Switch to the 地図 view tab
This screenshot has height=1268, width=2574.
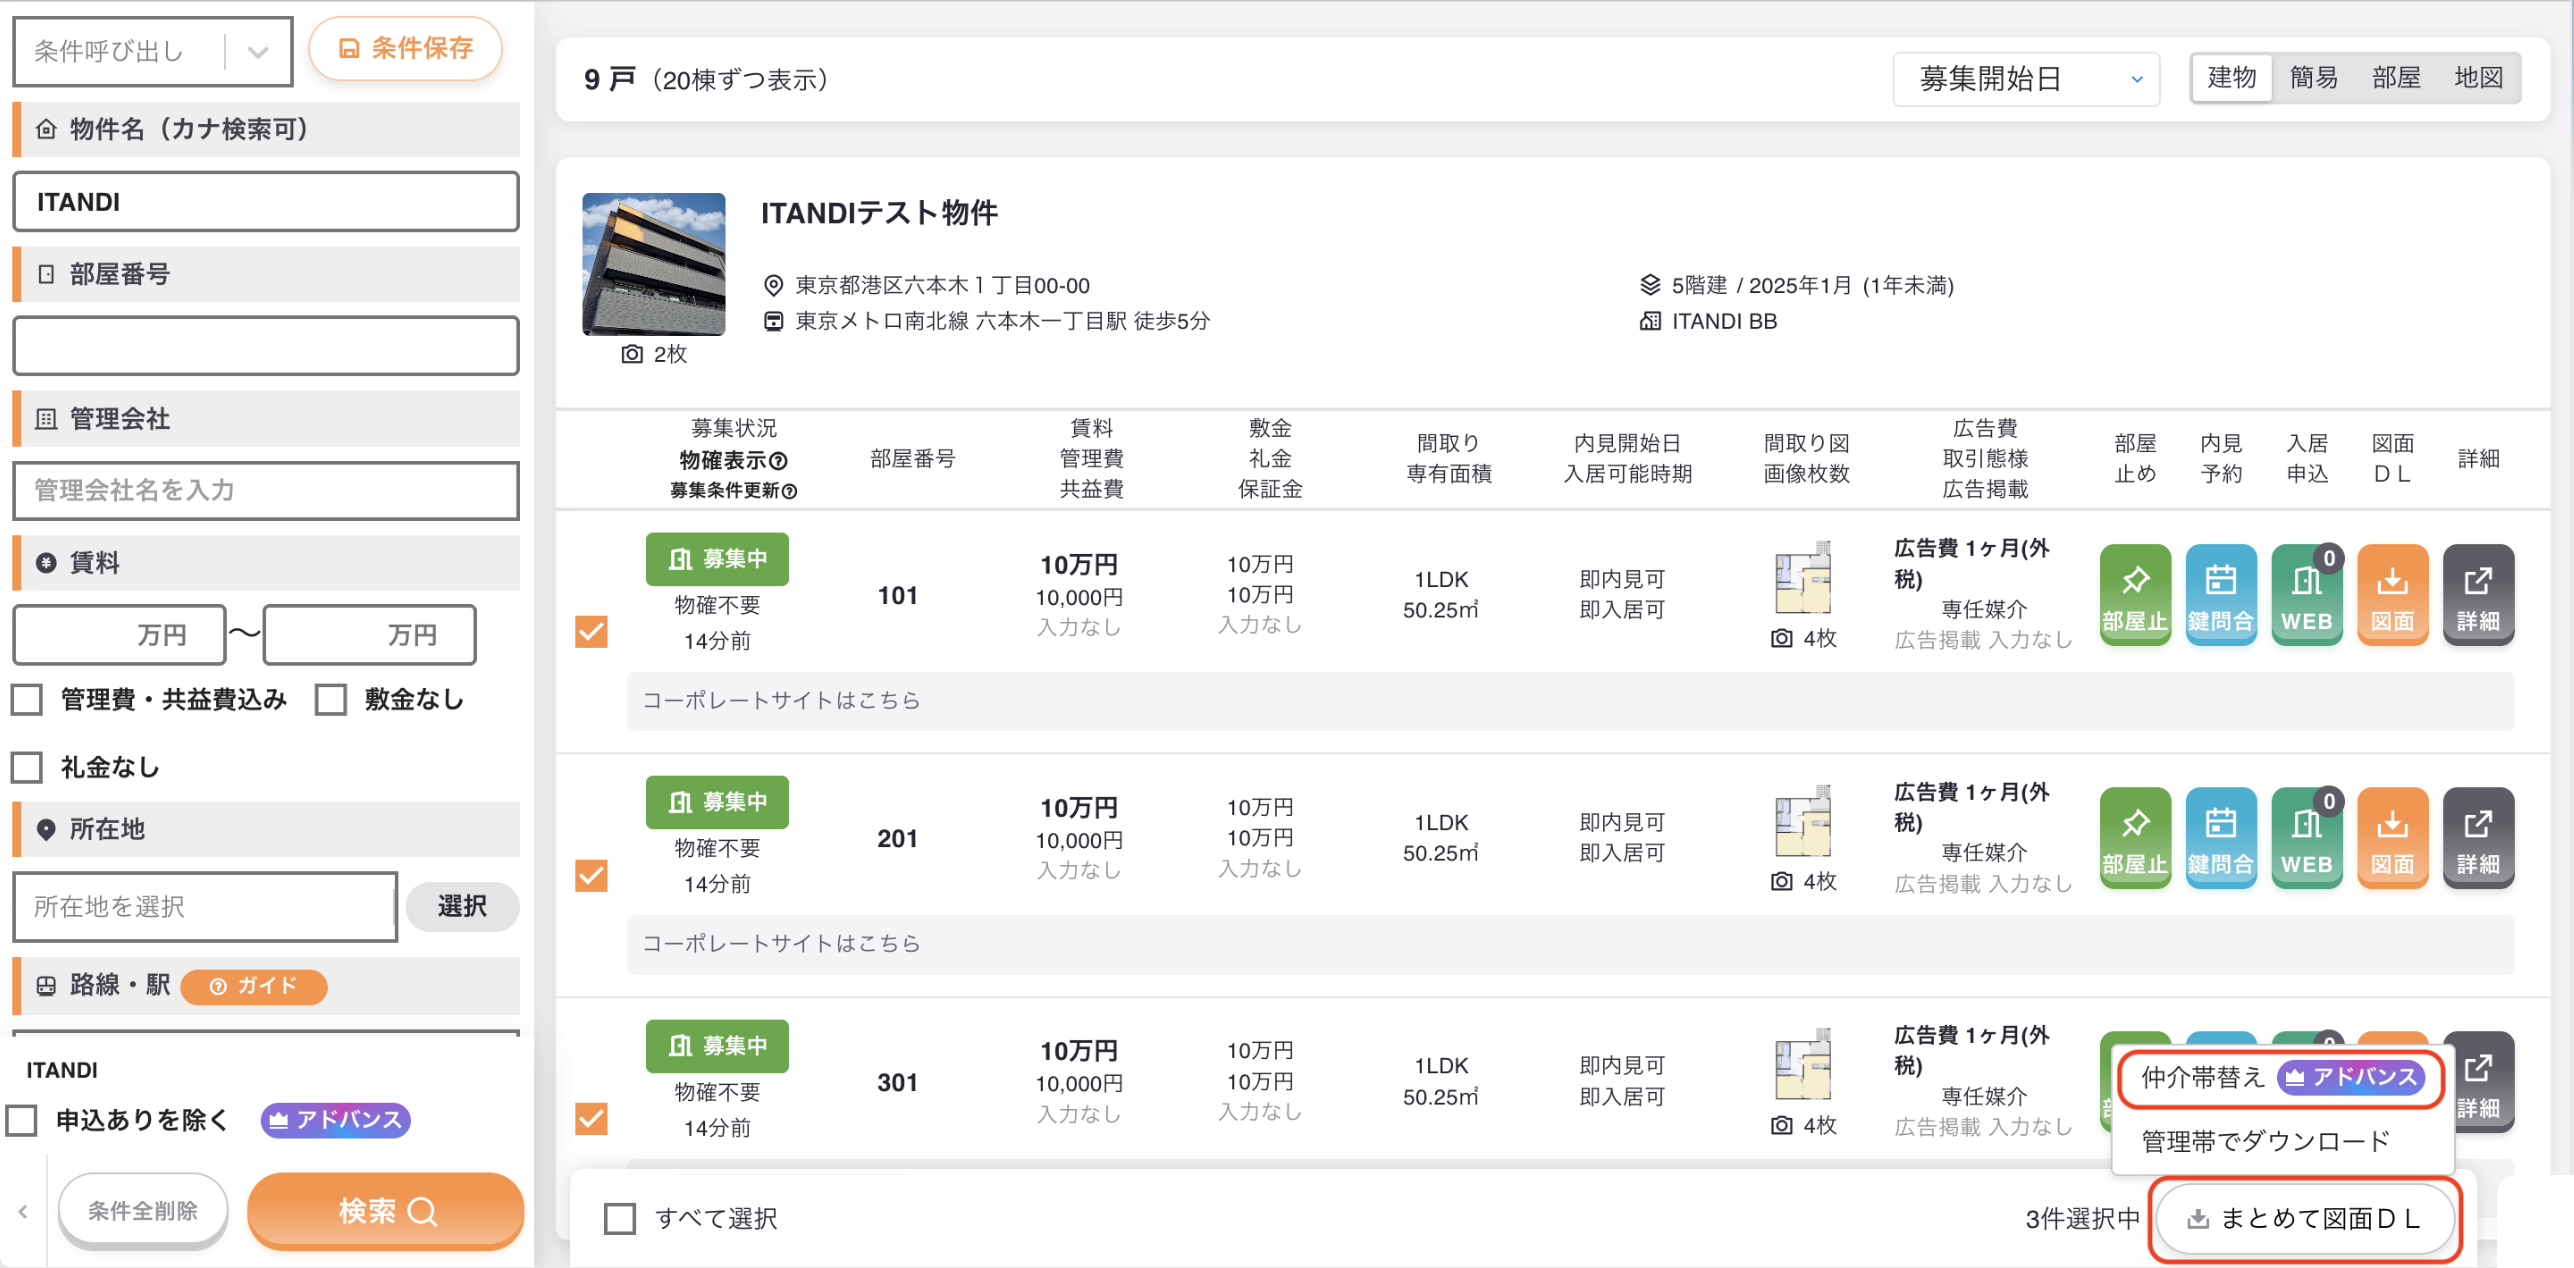[x=2478, y=78]
